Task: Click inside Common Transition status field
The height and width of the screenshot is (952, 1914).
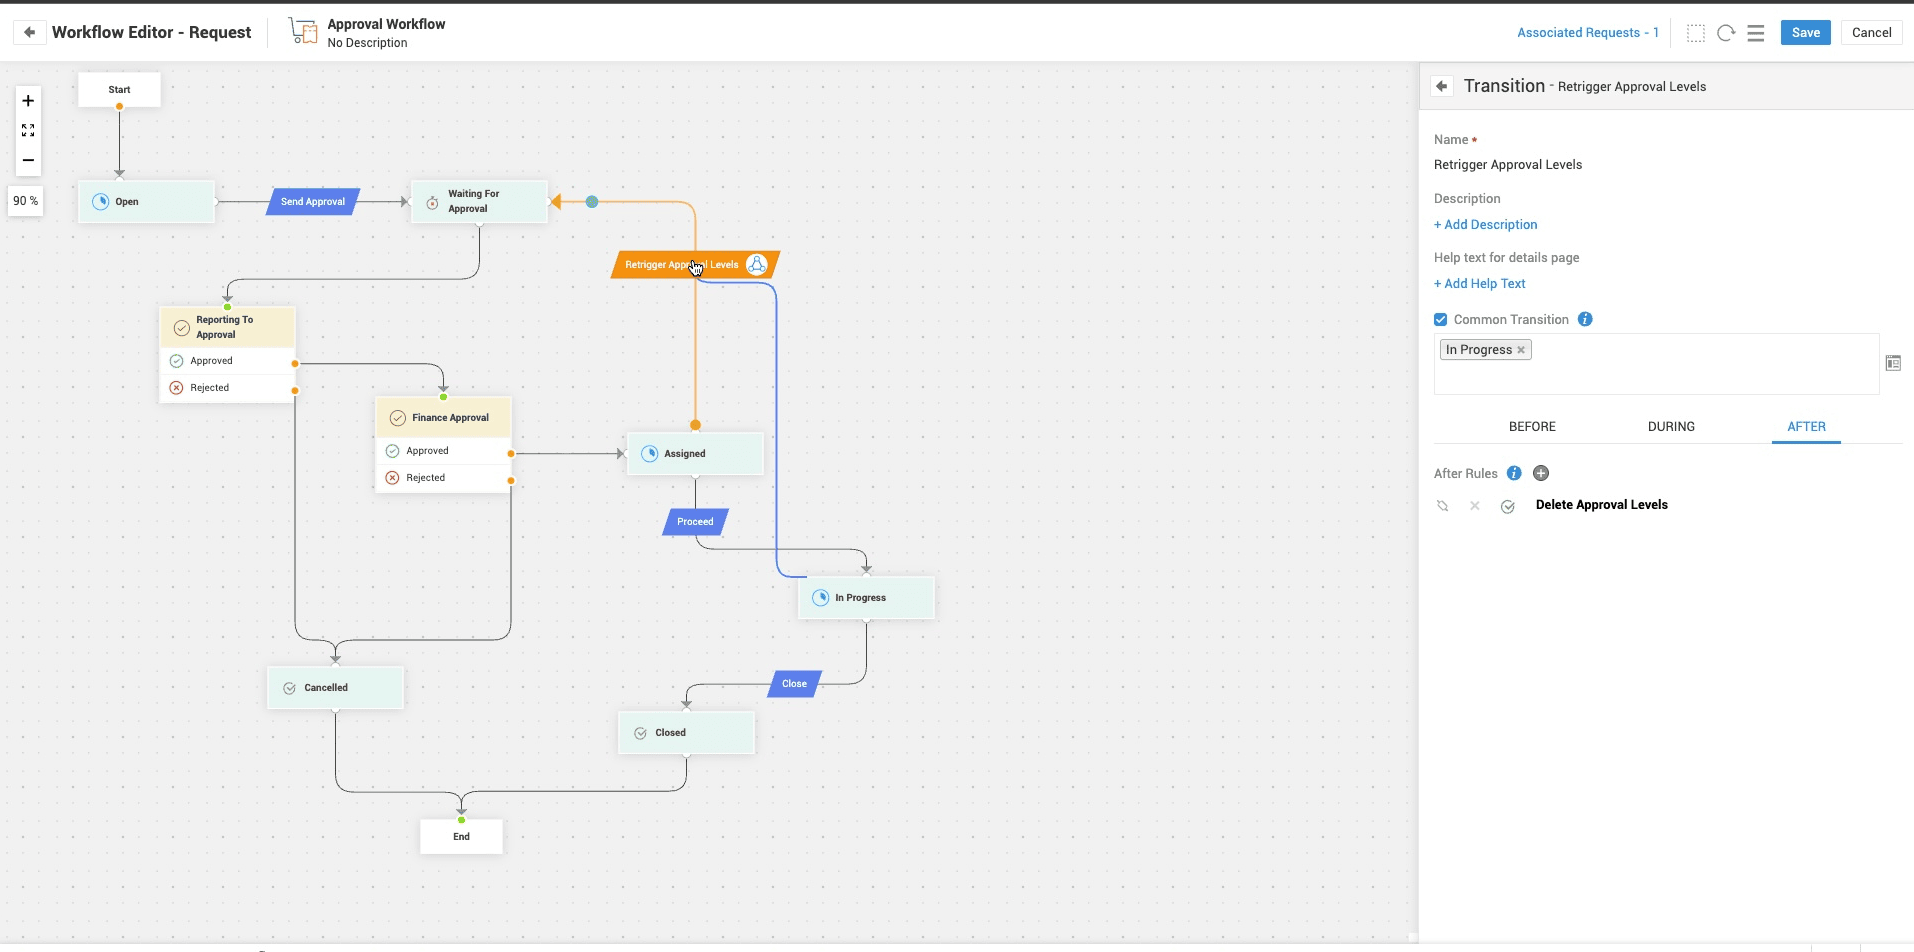Action: [1656, 364]
